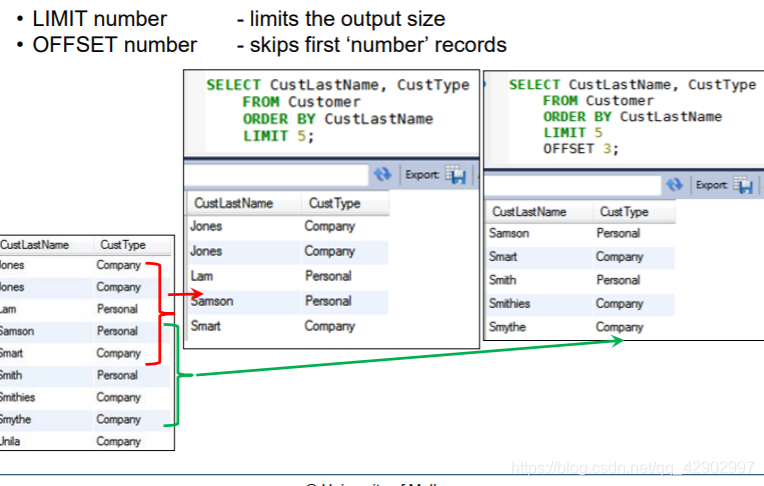Screen dimensions: 764x486
Task: Select 'Smythe' name in full Customer table
Action: click(x=16, y=419)
